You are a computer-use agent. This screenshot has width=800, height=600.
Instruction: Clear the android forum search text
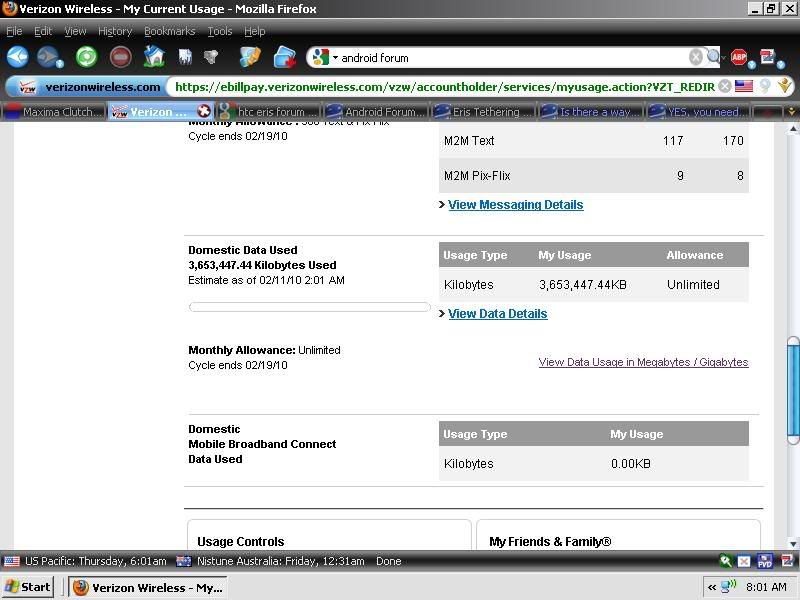[695, 57]
